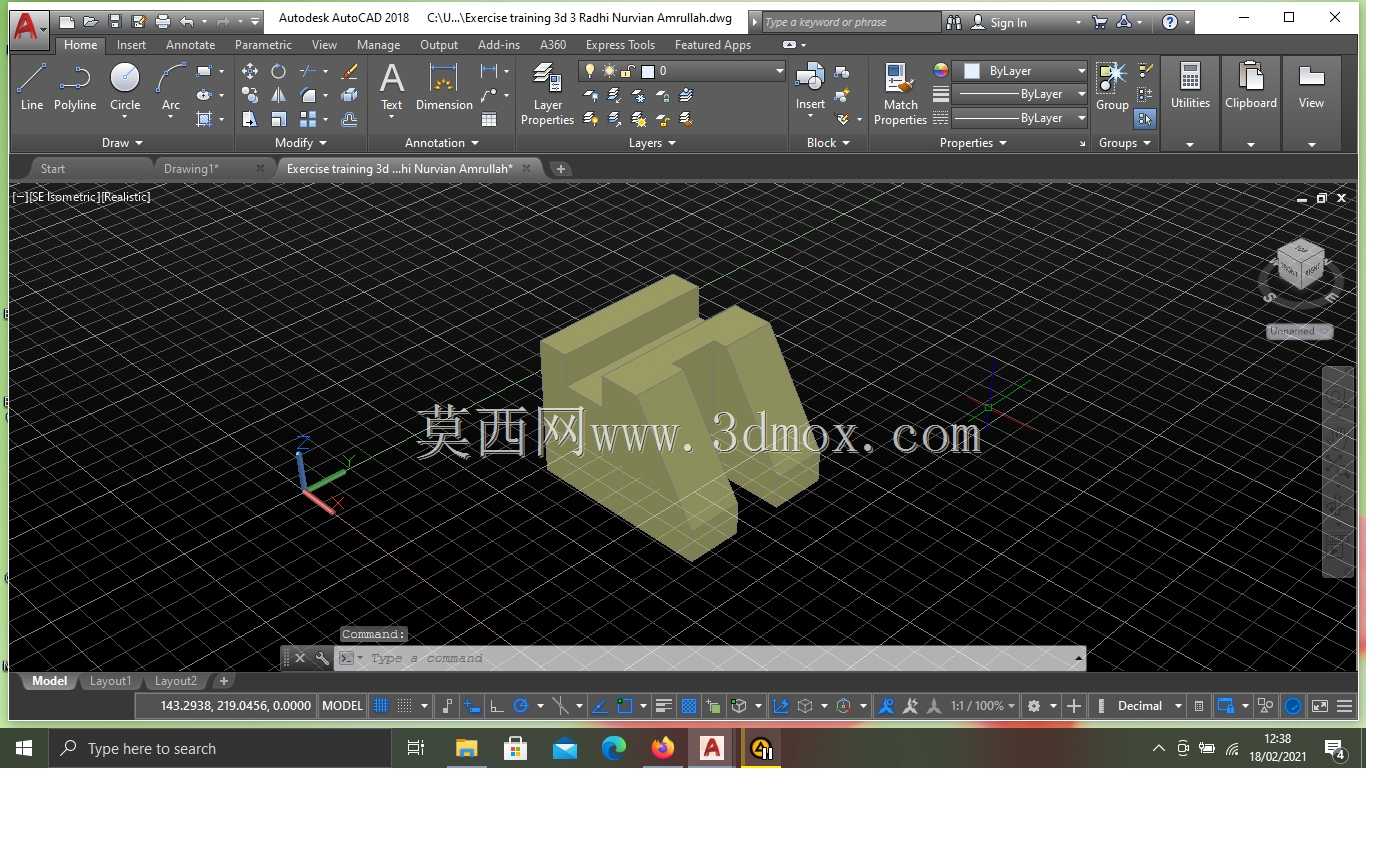Toggle snap mode in status bar

[404, 706]
